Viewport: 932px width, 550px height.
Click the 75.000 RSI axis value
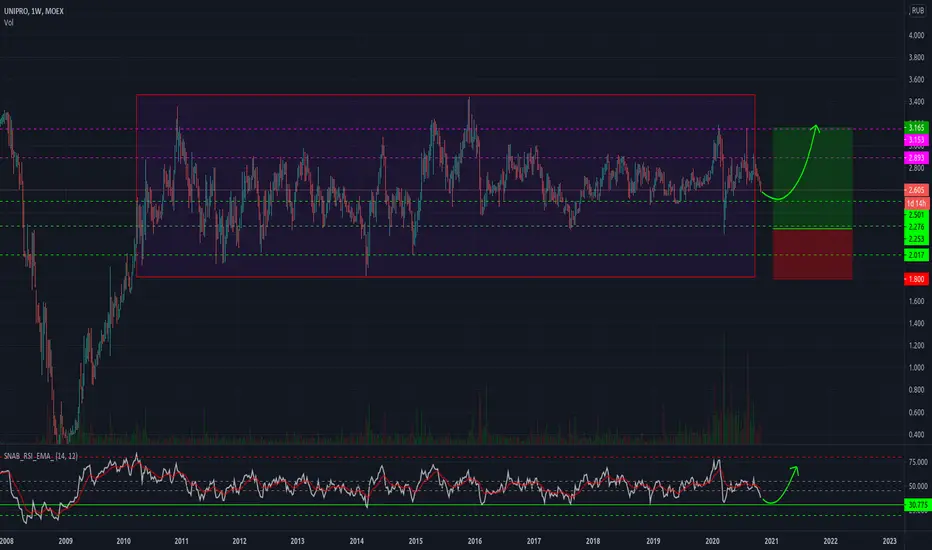point(918,462)
